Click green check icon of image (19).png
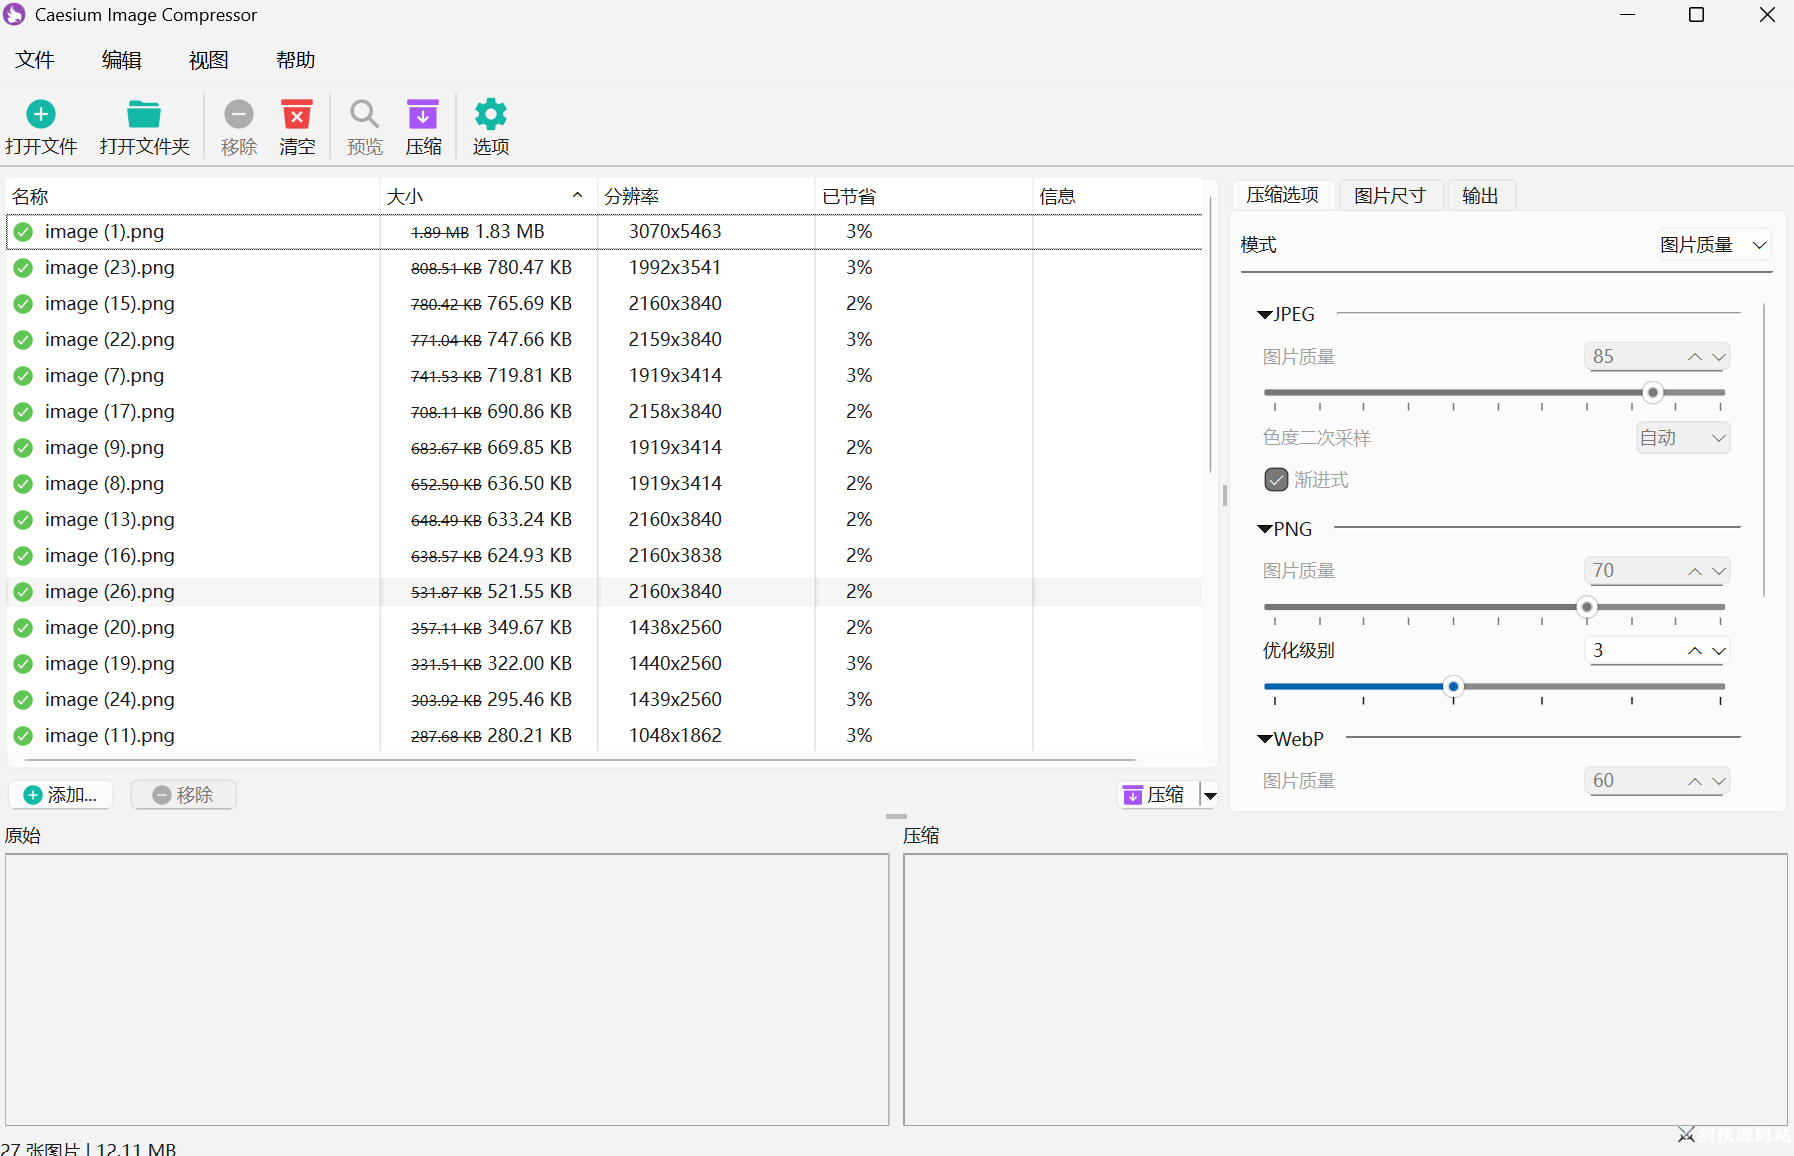The width and height of the screenshot is (1794, 1156). 23,664
